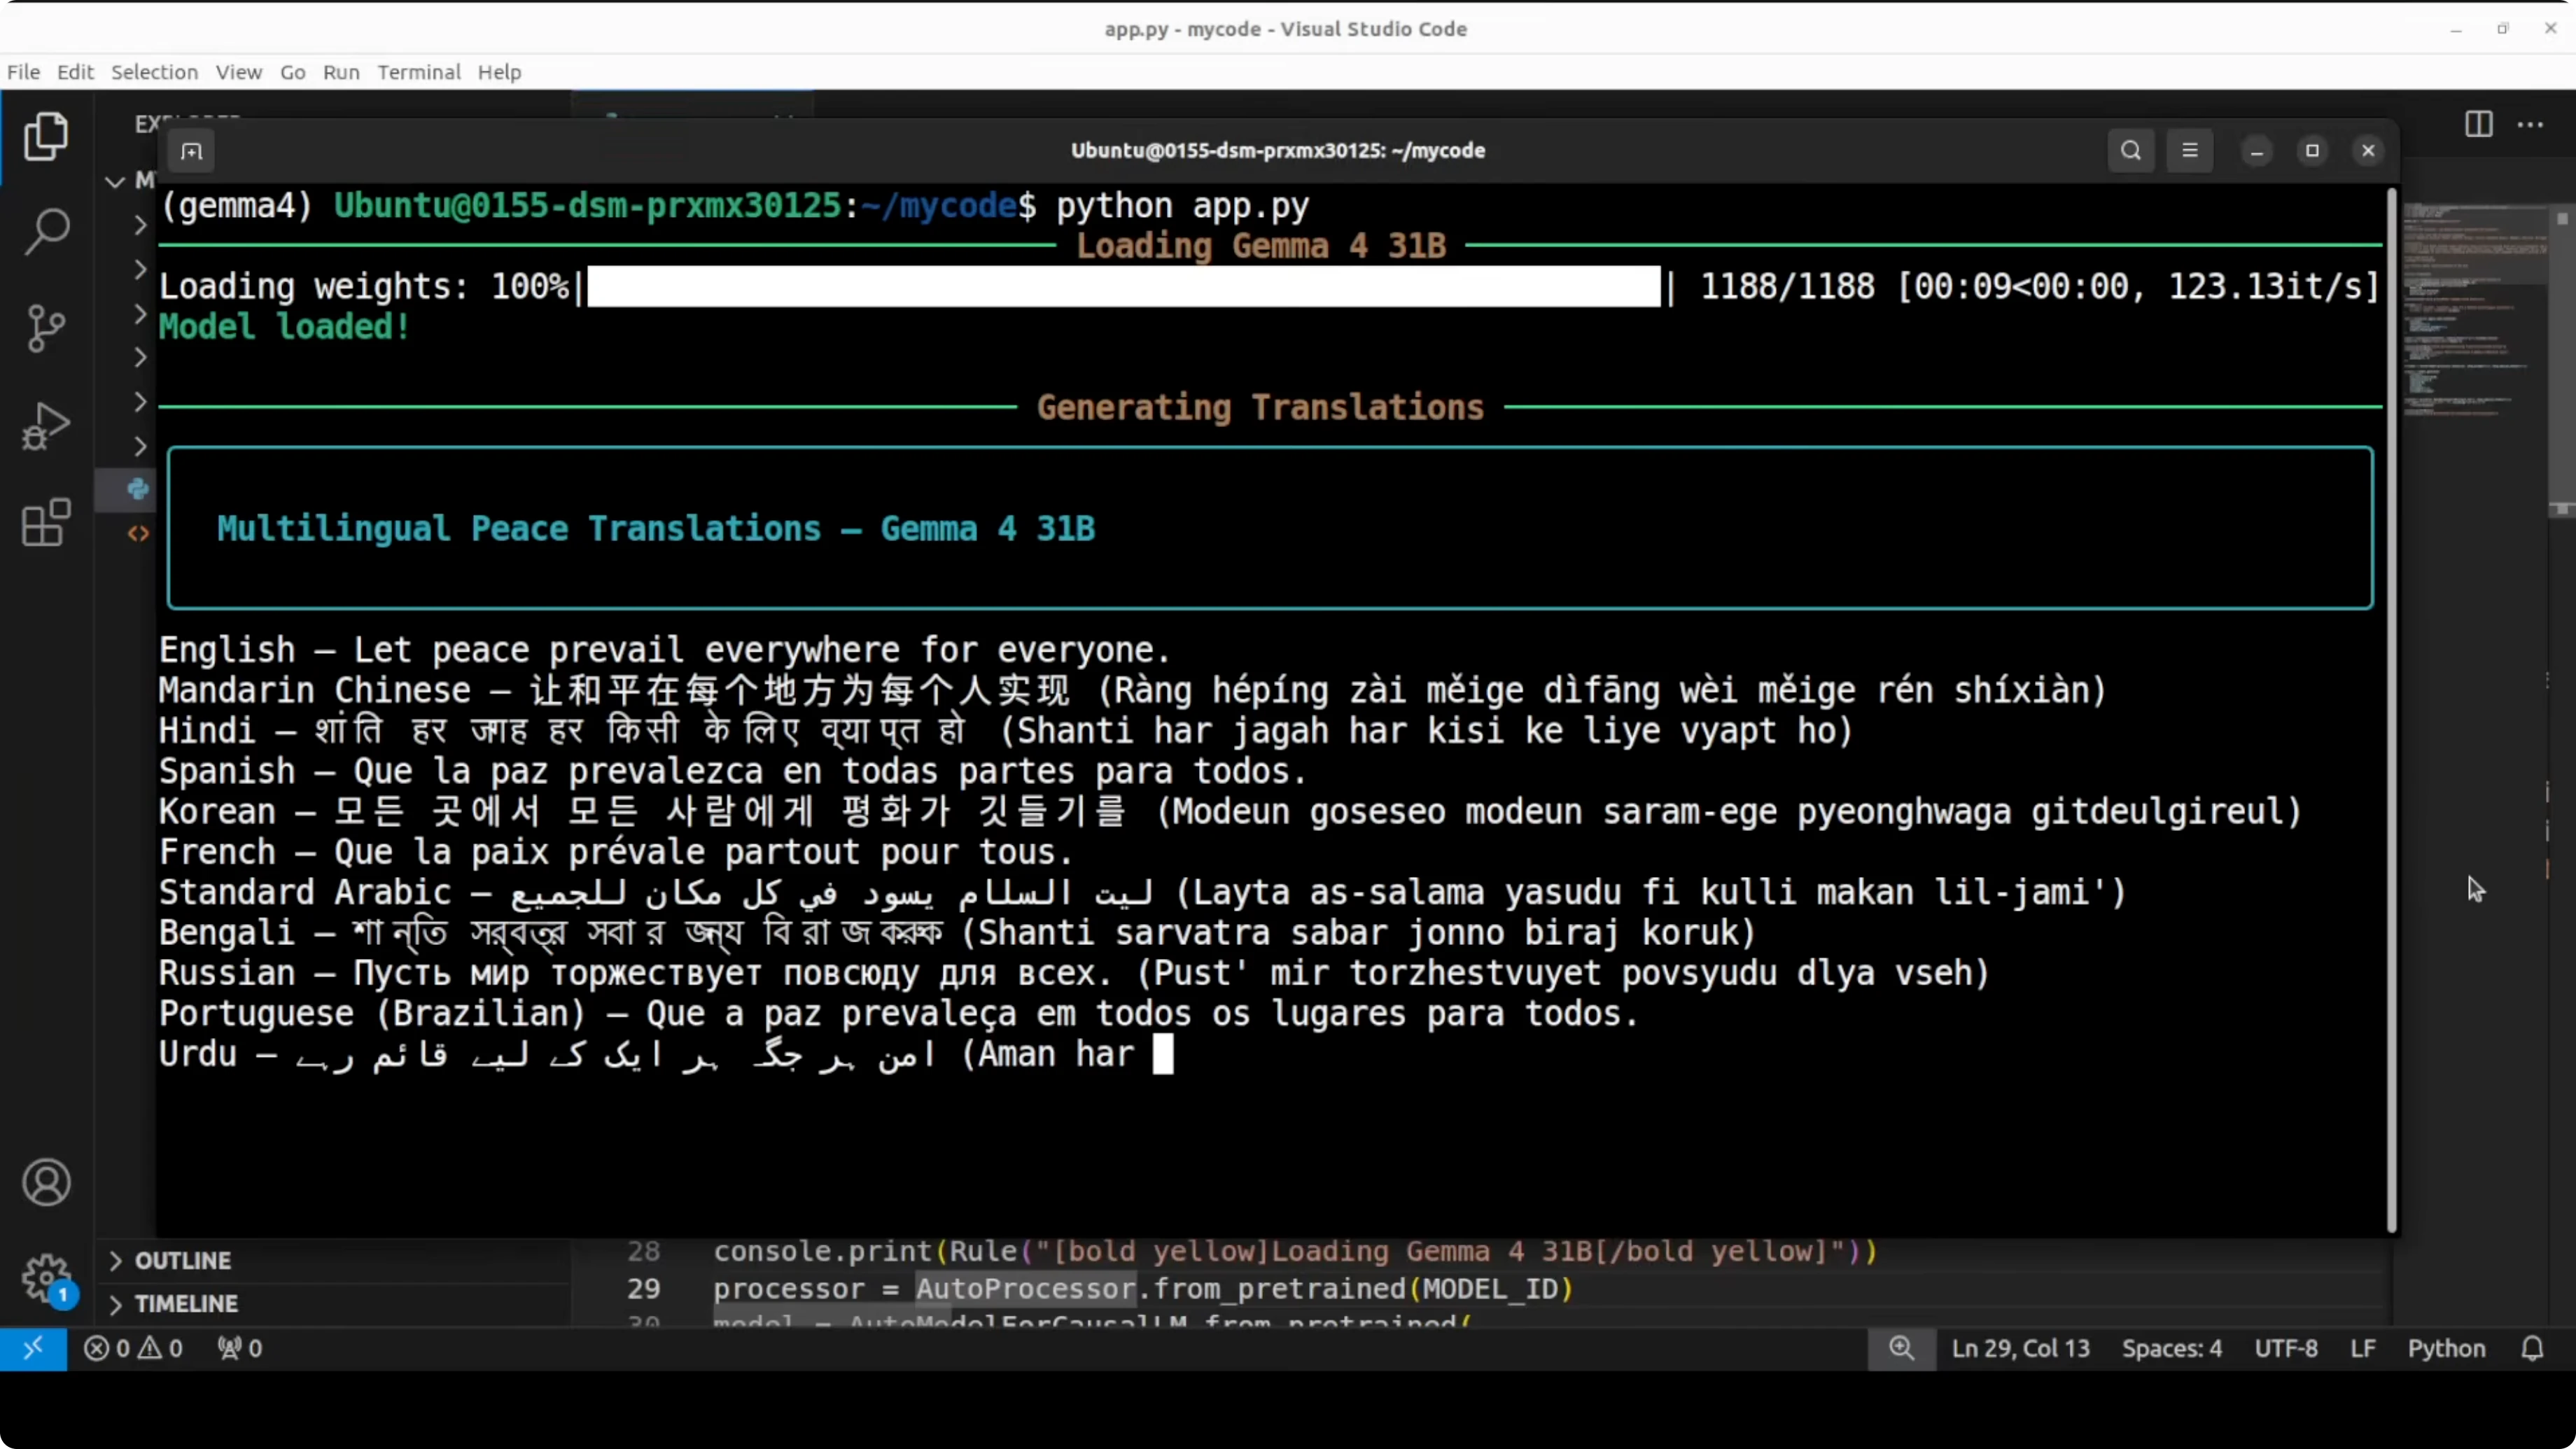Click the terminal window search icon
Image resolution: width=2576 pixels, height=1449 pixels.
point(2131,151)
